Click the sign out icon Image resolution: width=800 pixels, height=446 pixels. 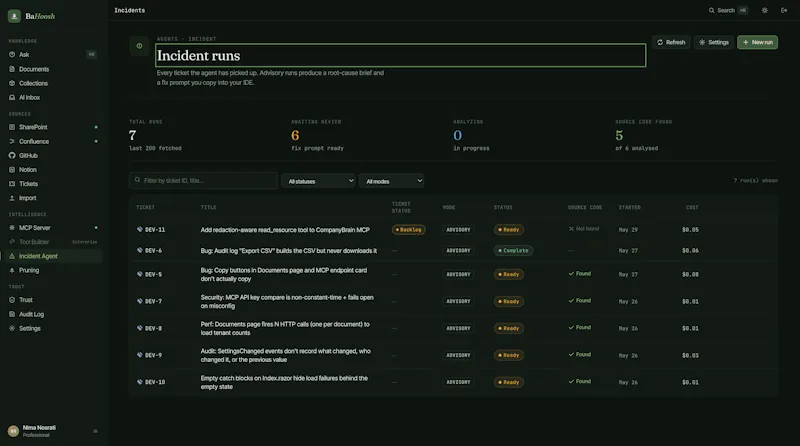pyautogui.click(x=784, y=10)
